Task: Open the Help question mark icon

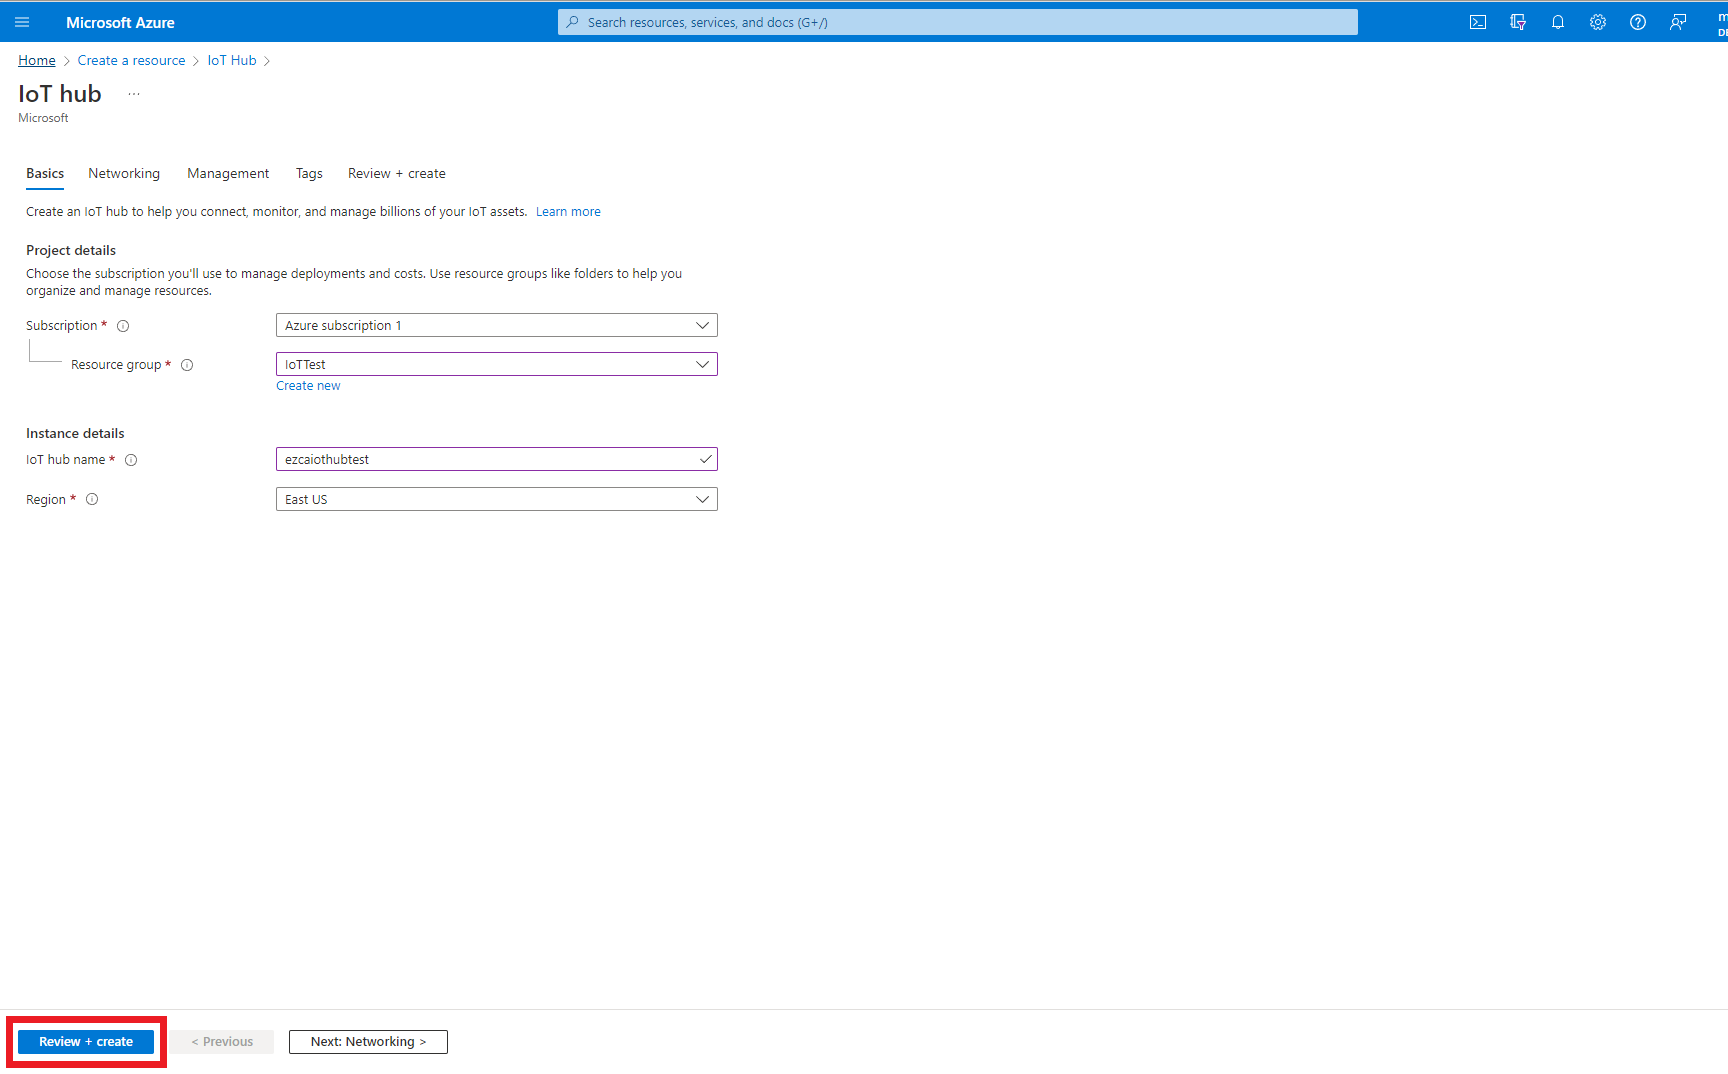Action: click(x=1638, y=22)
